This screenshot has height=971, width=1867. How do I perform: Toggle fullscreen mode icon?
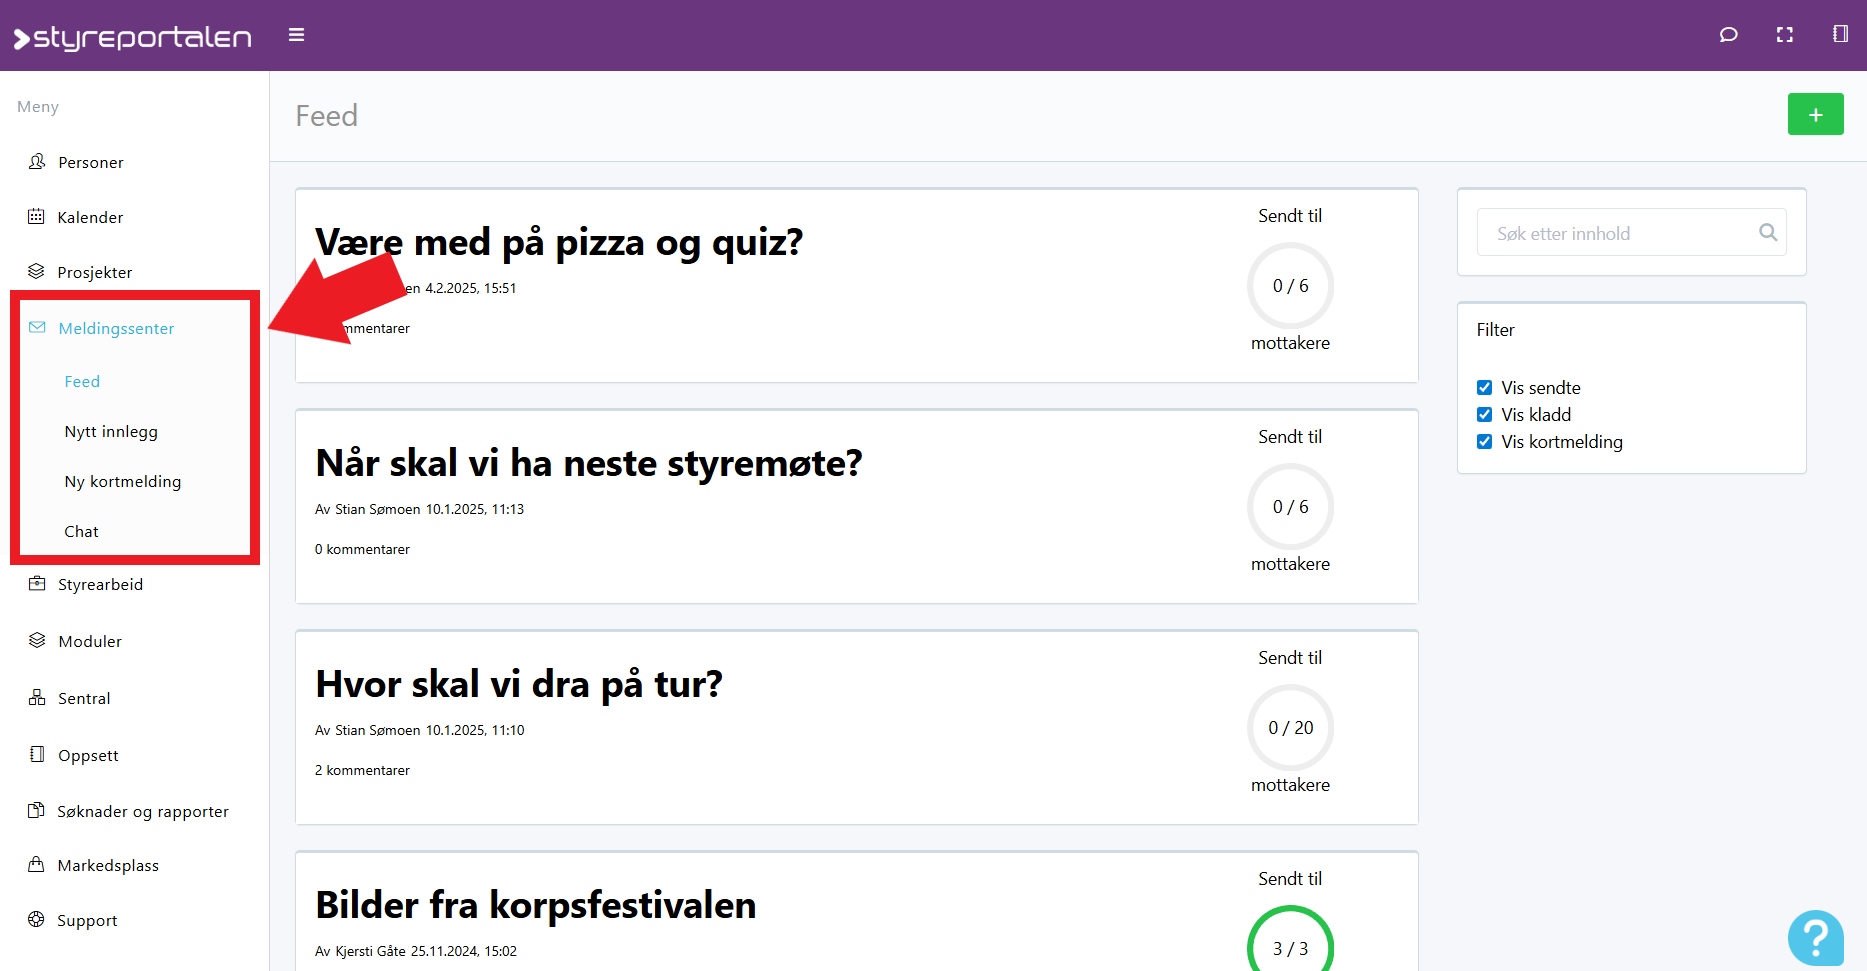pos(1784,35)
